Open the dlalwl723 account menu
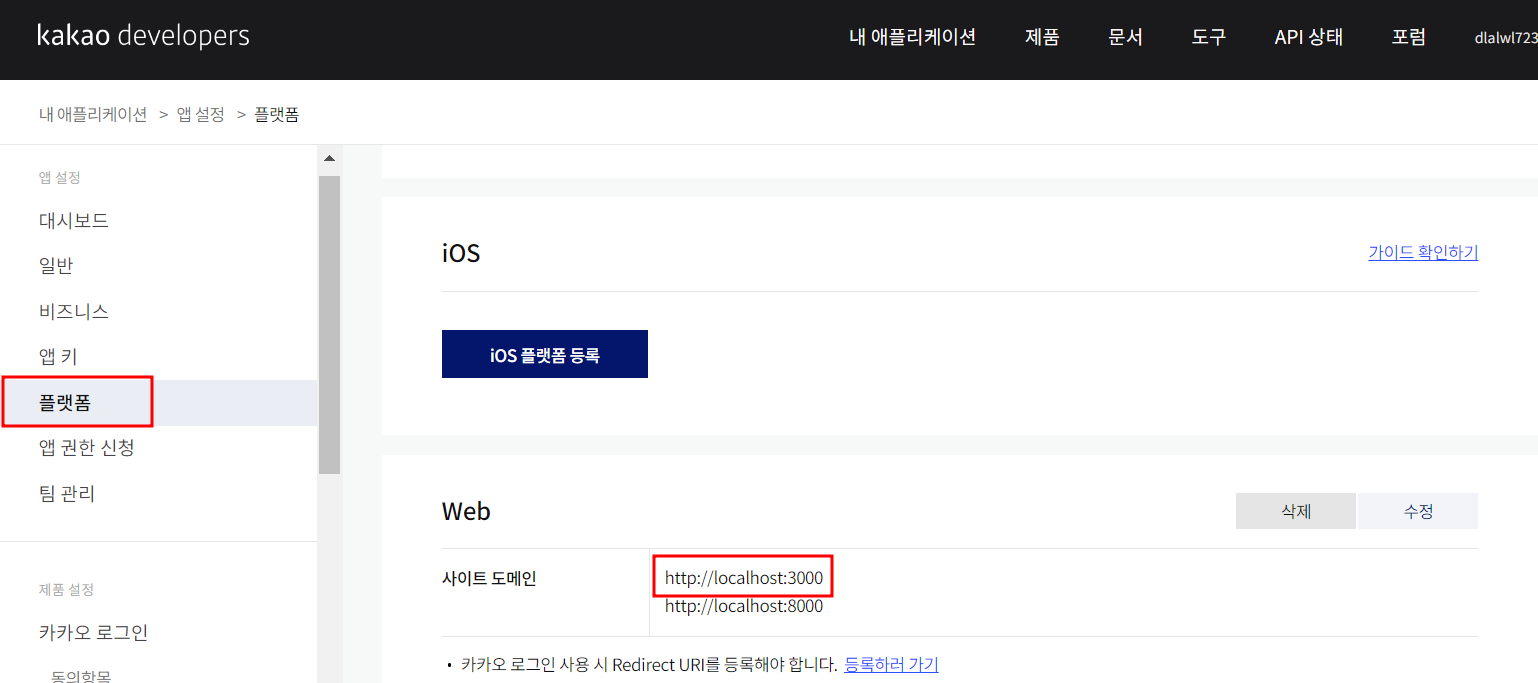This screenshot has width=1538, height=683. pos(1506,38)
